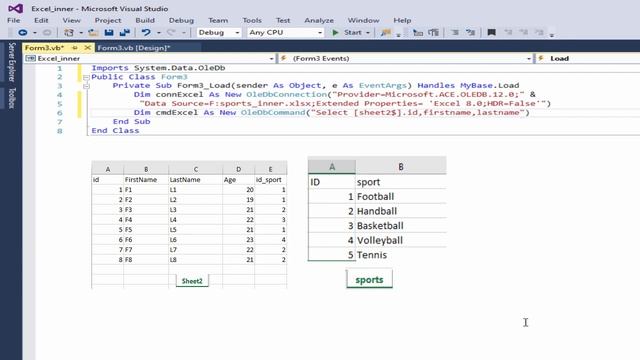Collapse the Public Class Form3 outline
This screenshot has height=360, width=640.
86,77
